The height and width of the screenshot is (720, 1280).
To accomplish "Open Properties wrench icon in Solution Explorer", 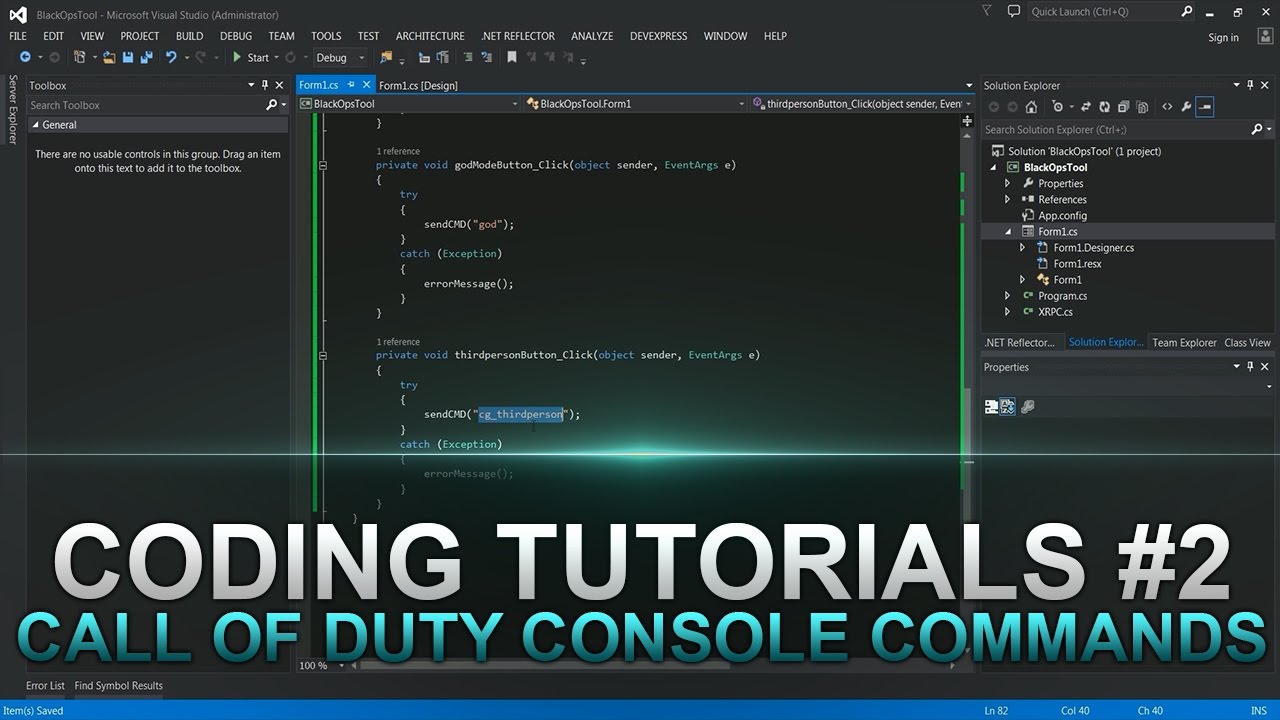I will tap(1186, 107).
